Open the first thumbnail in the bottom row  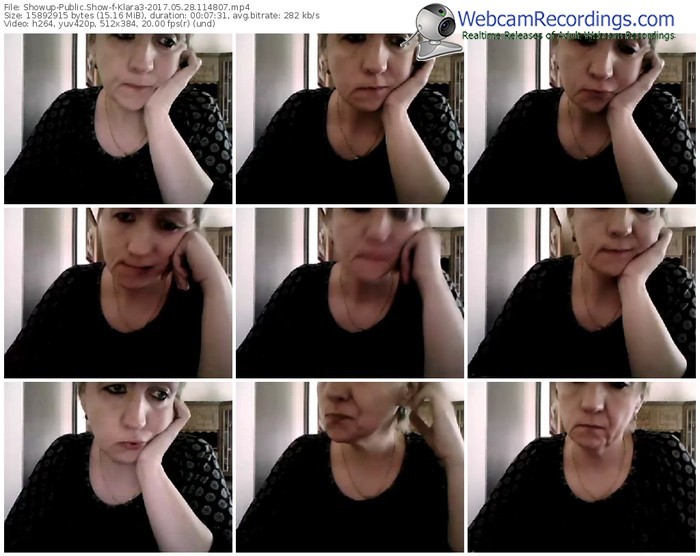click(118, 466)
